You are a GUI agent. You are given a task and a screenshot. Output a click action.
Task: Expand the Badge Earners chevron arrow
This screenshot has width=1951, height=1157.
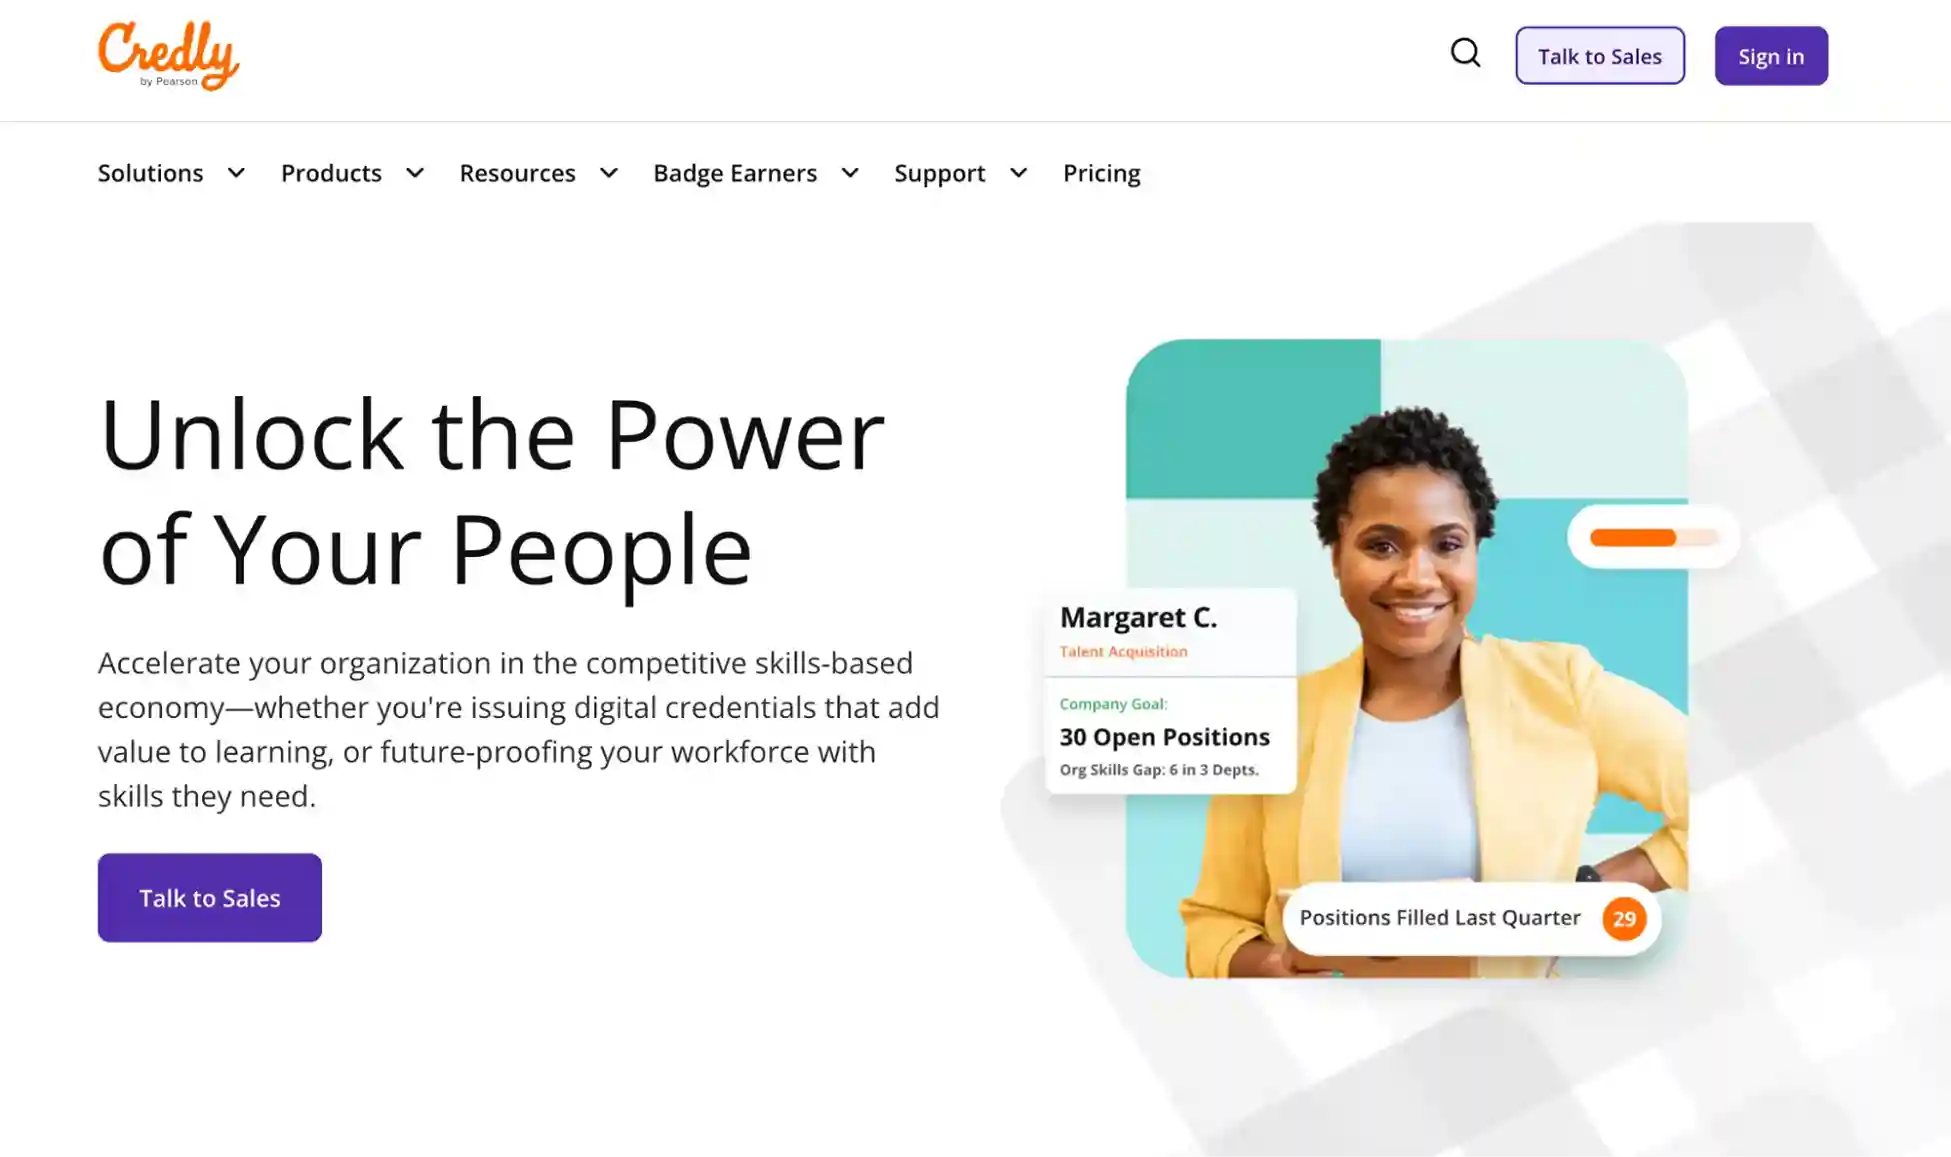click(850, 173)
